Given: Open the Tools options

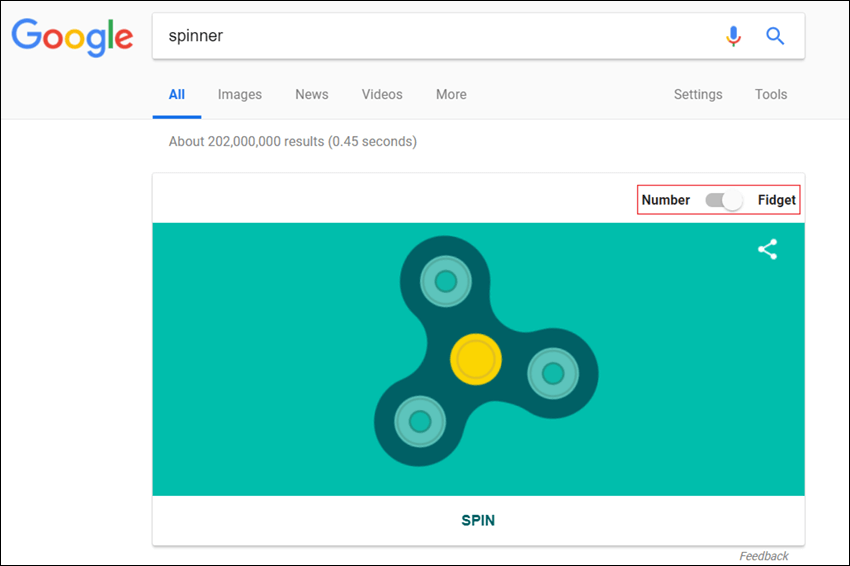Looking at the screenshot, I should [771, 94].
